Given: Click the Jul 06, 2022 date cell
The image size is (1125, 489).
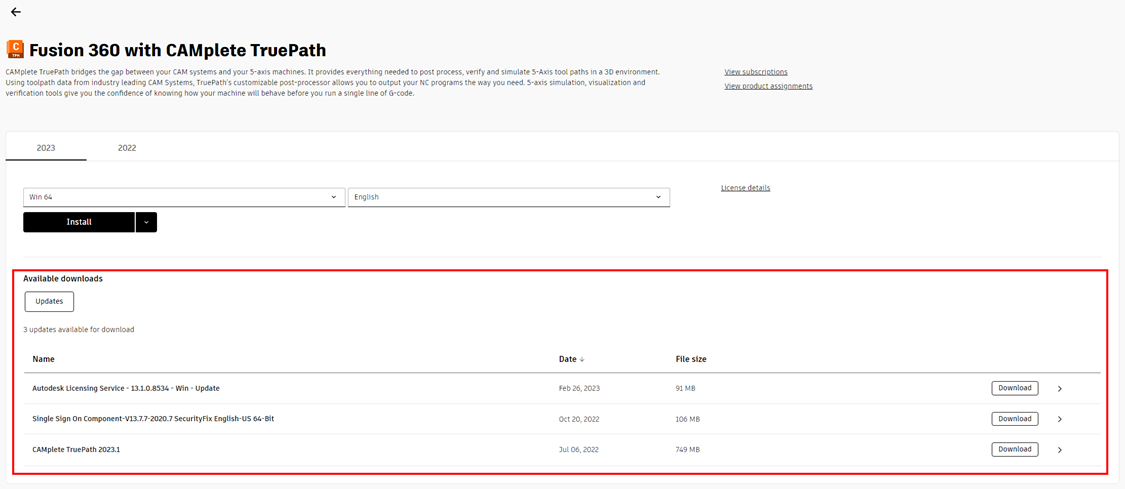Looking at the screenshot, I should [578, 450].
